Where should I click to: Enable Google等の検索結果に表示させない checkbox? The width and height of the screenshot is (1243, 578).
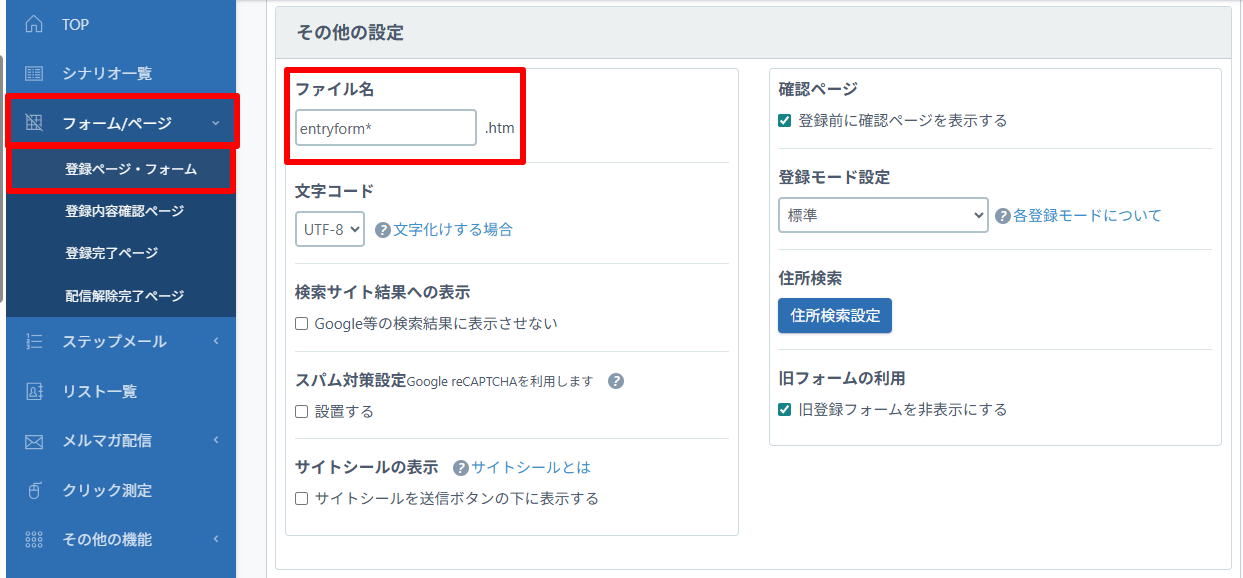tap(302, 324)
